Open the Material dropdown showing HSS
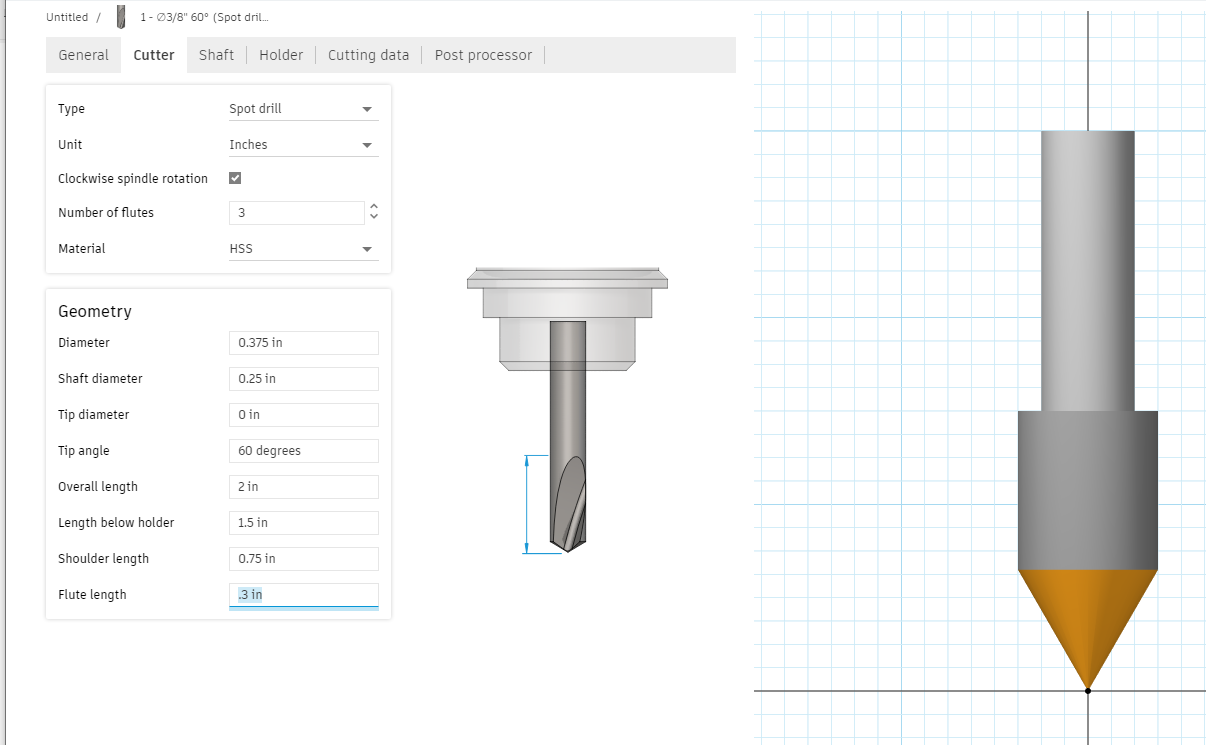The height and width of the screenshot is (745, 1206). click(x=304, y=249)
